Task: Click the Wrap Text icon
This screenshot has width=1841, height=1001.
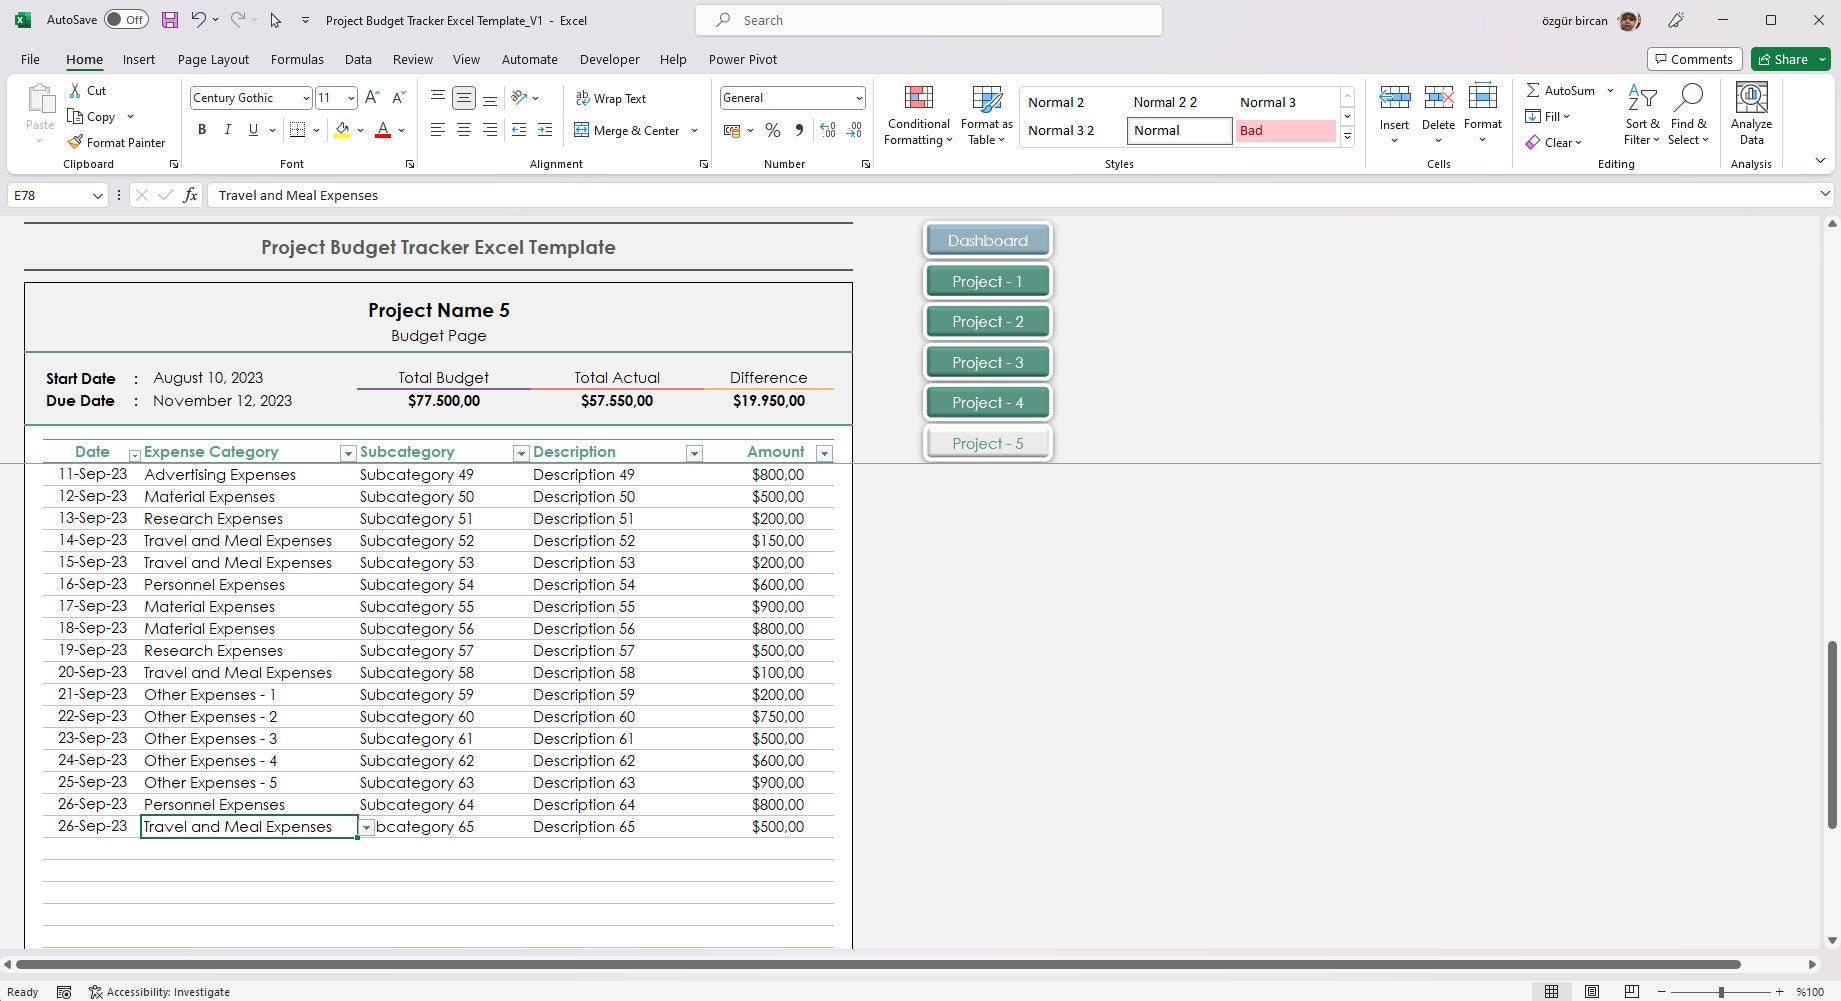Action: click(611, 98)
